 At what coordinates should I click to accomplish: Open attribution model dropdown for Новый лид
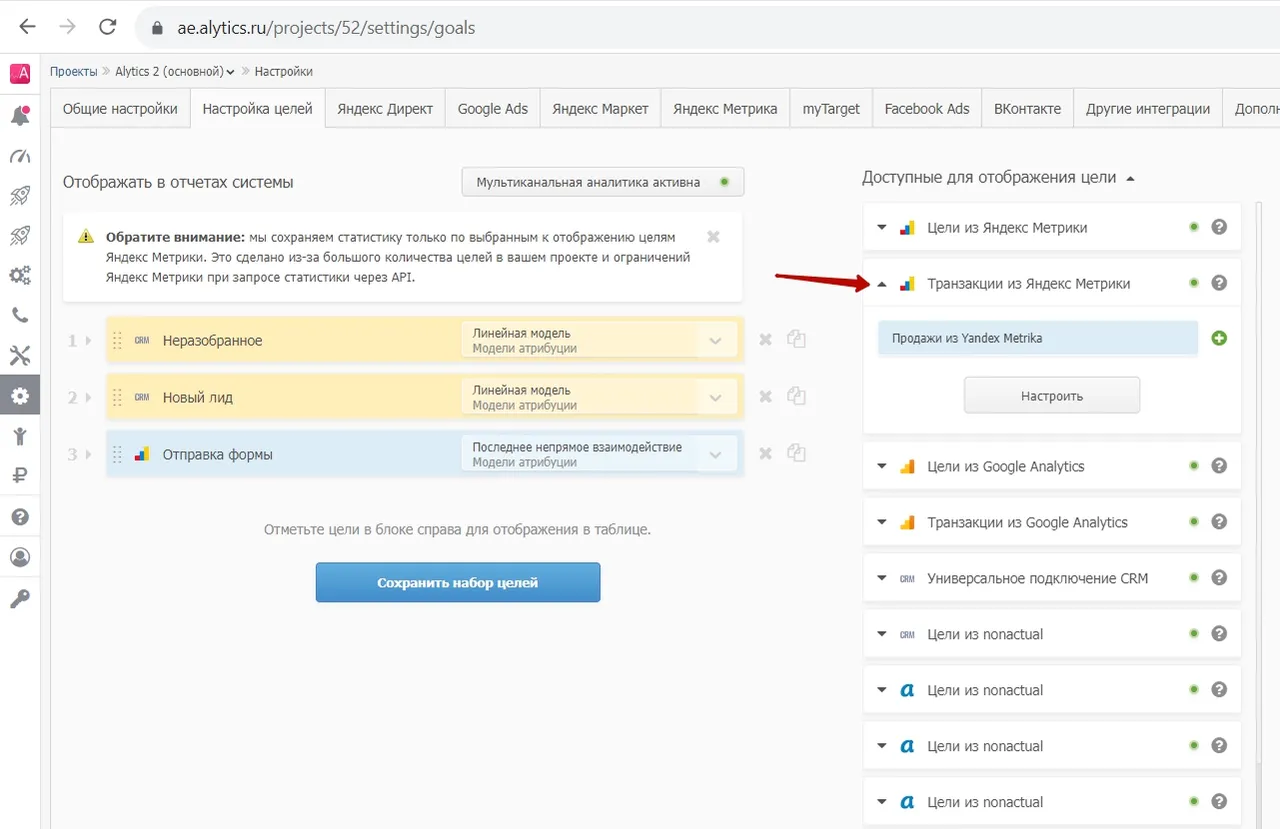tap(599, 397)
